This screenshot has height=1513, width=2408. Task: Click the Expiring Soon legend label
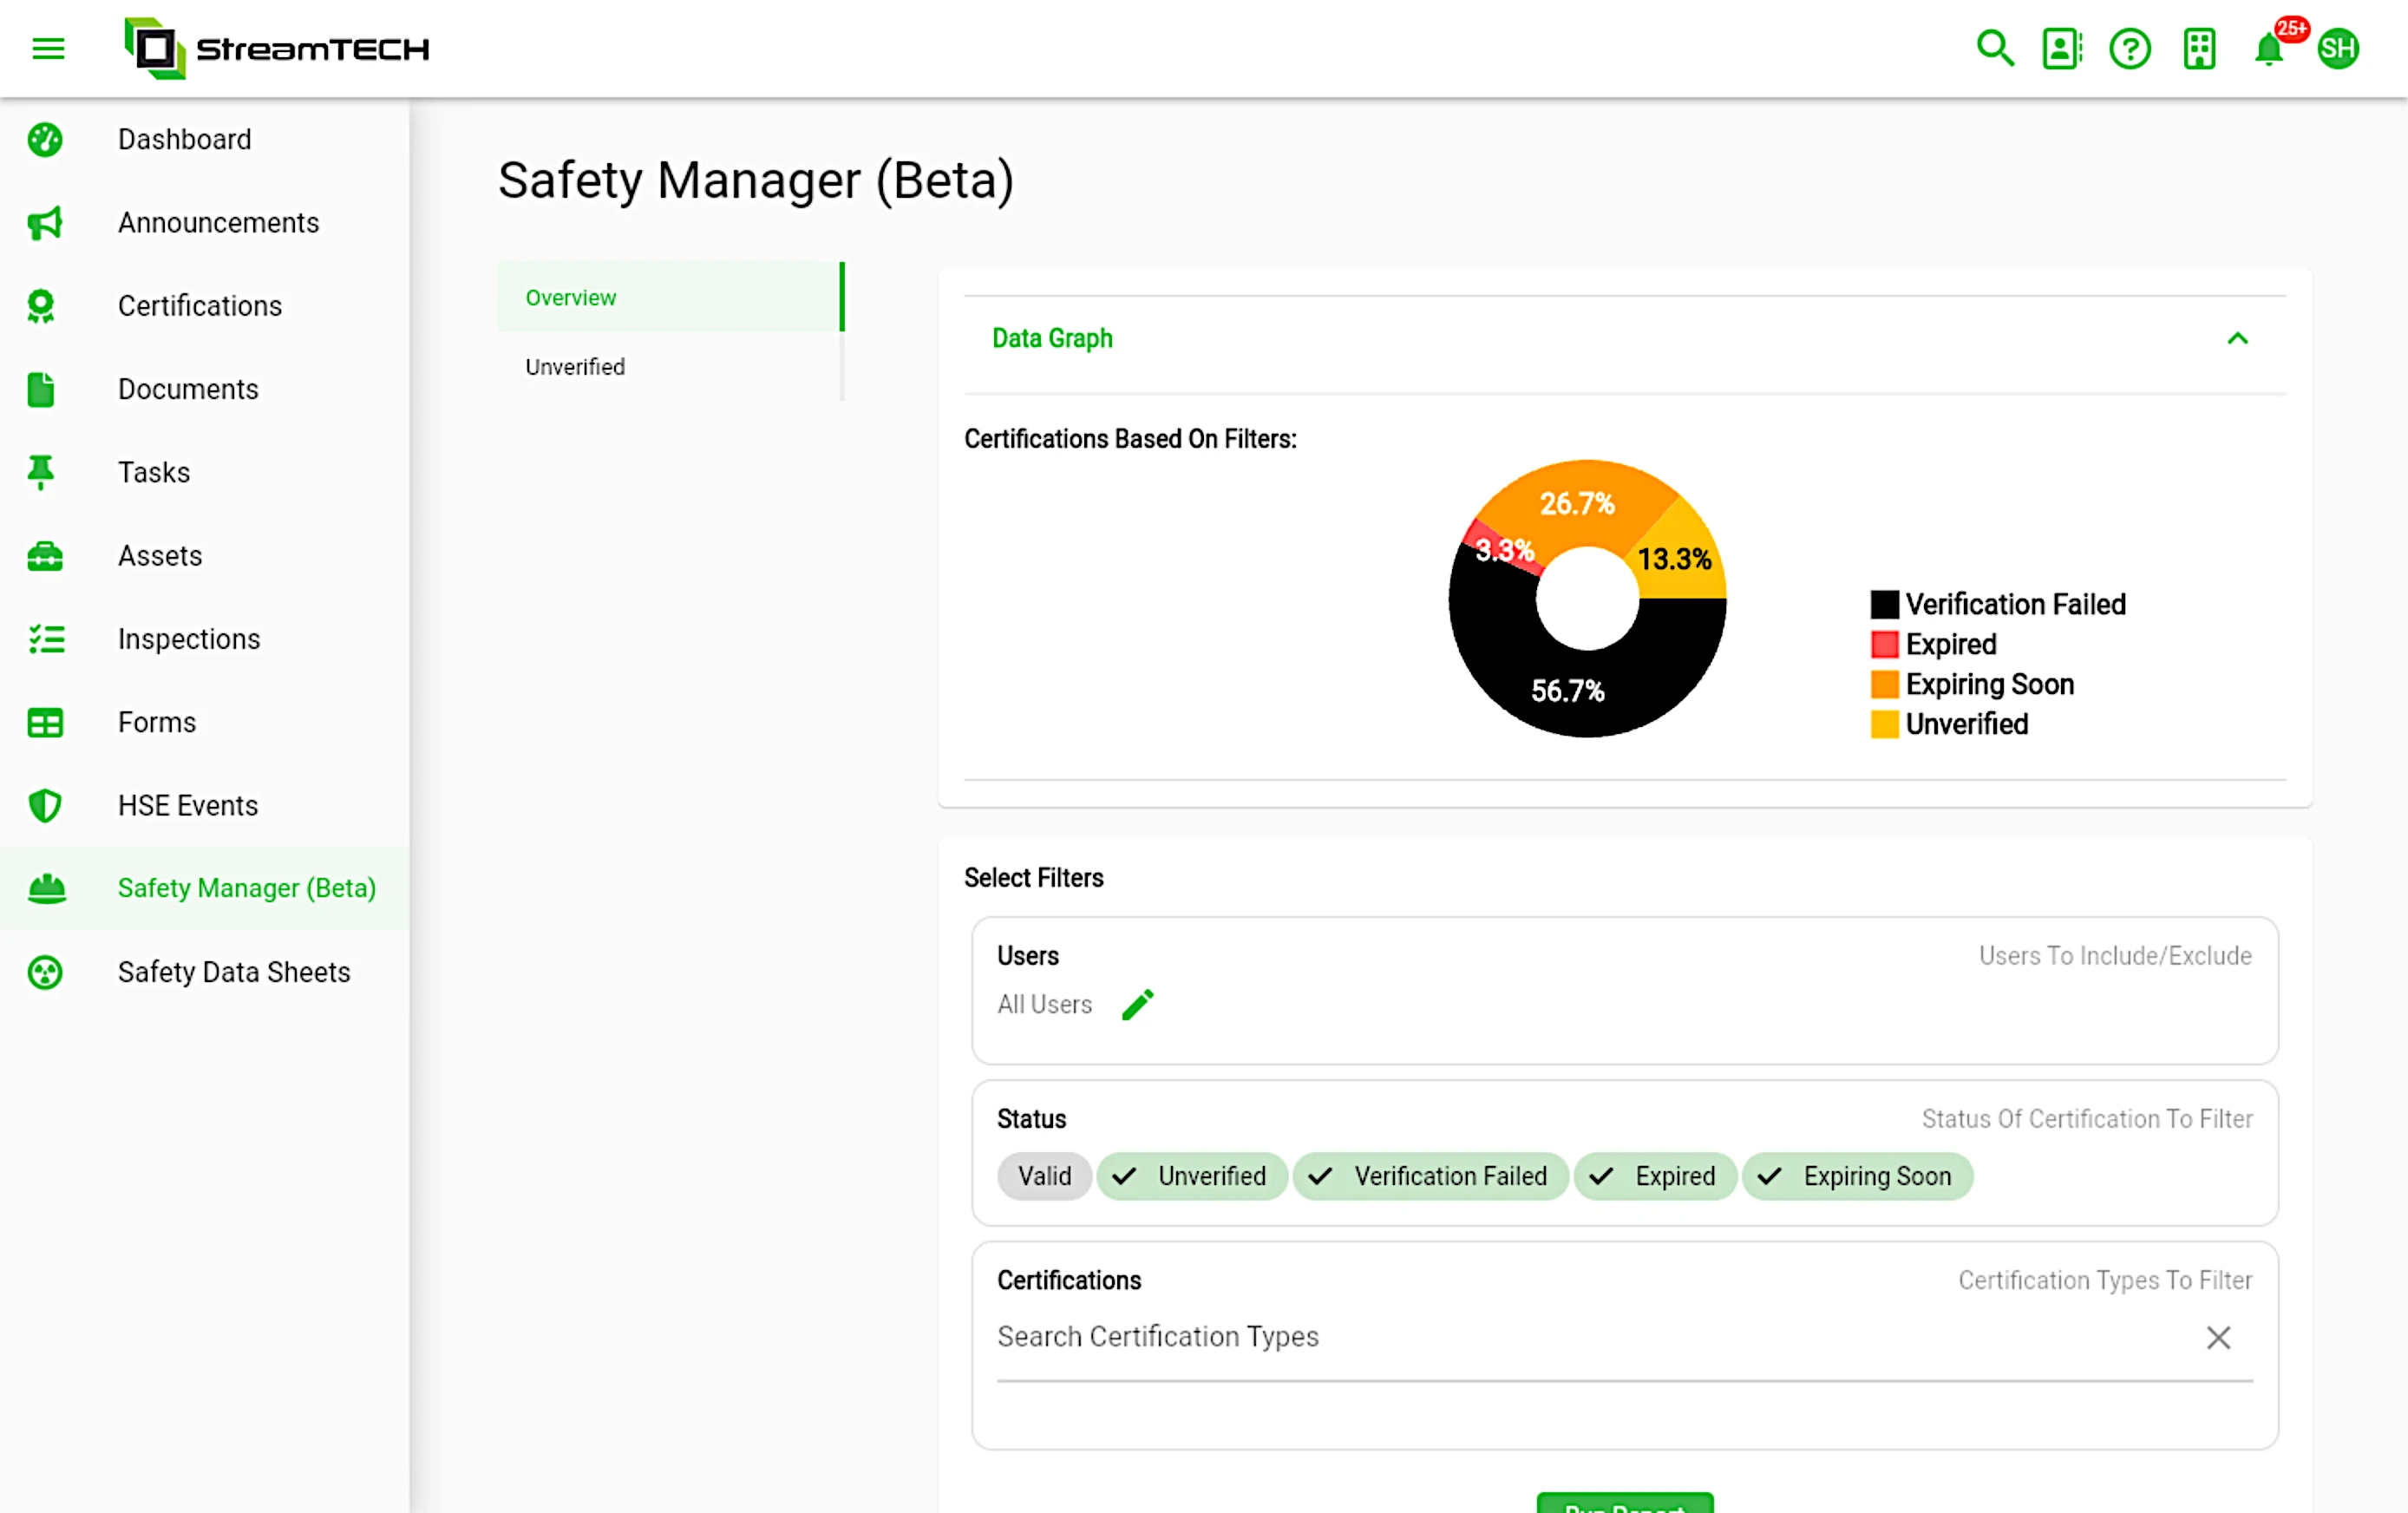click(1989, 684)
